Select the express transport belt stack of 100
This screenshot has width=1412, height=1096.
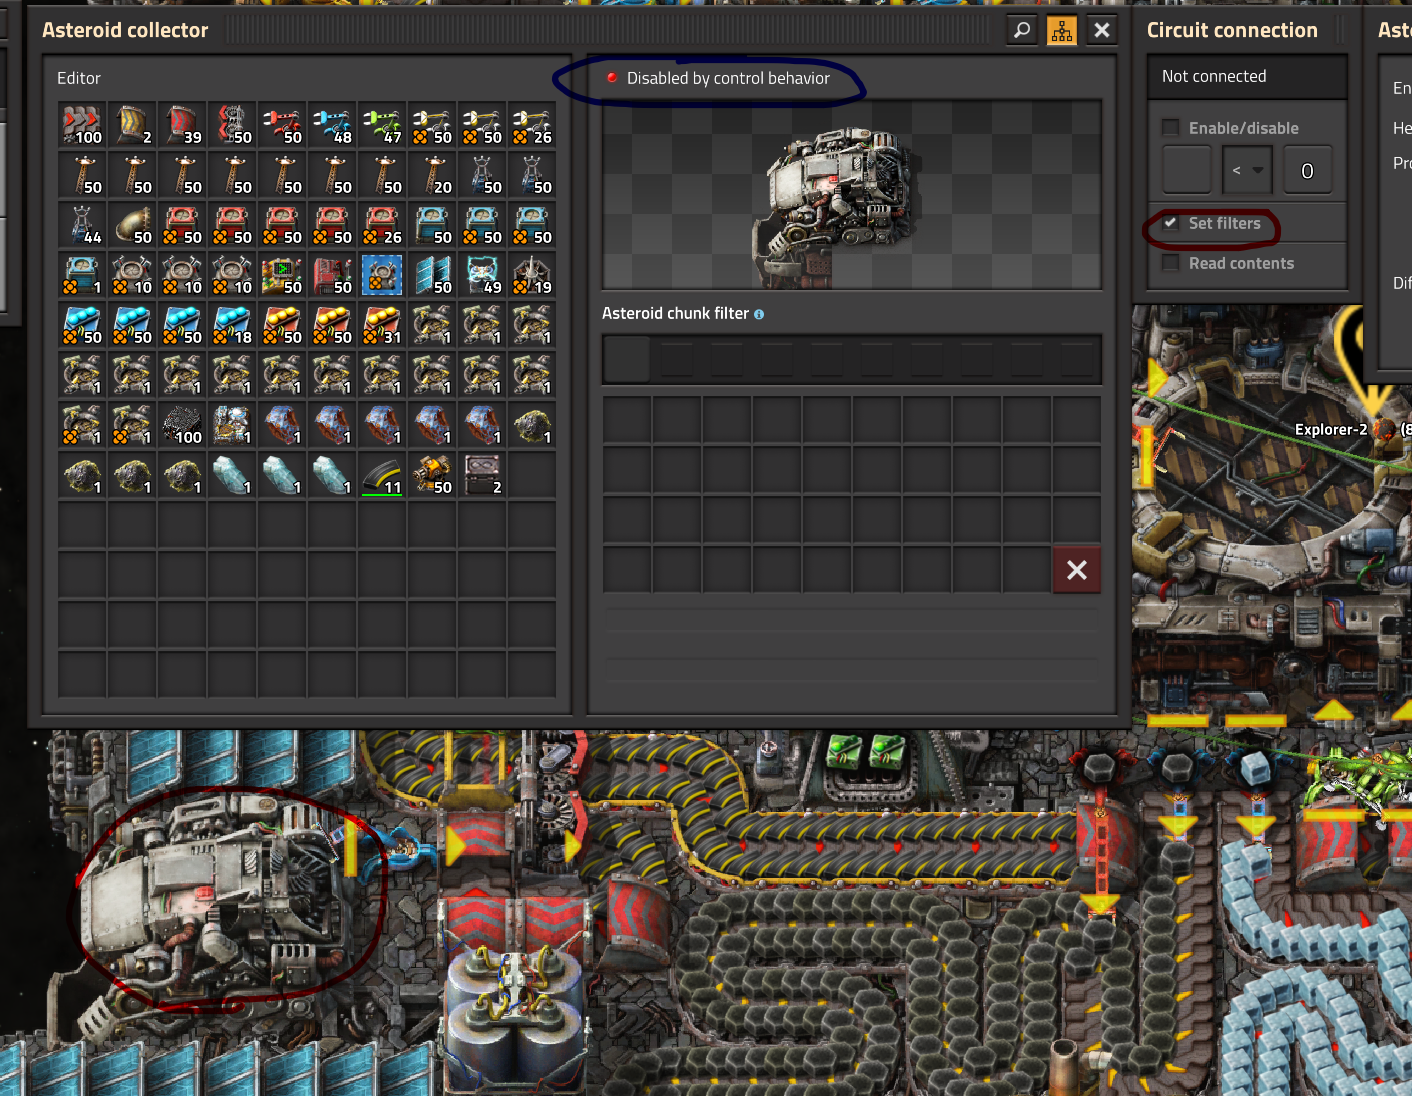tap(82, 125)
